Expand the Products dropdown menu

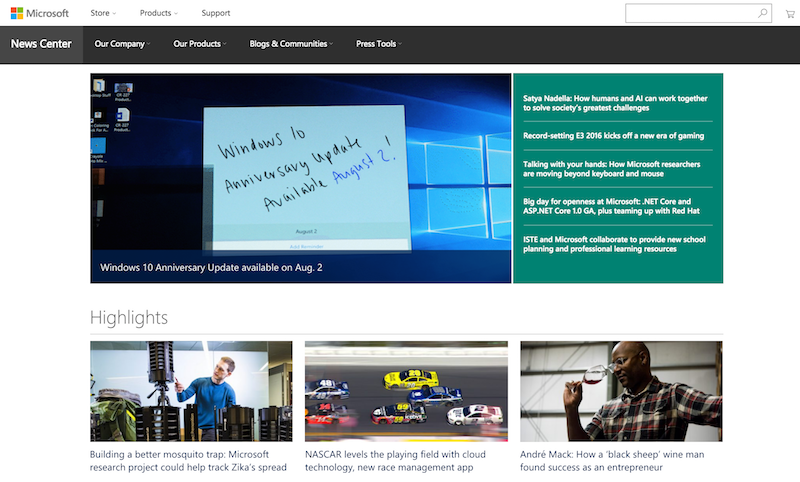[x=159, y=13]
